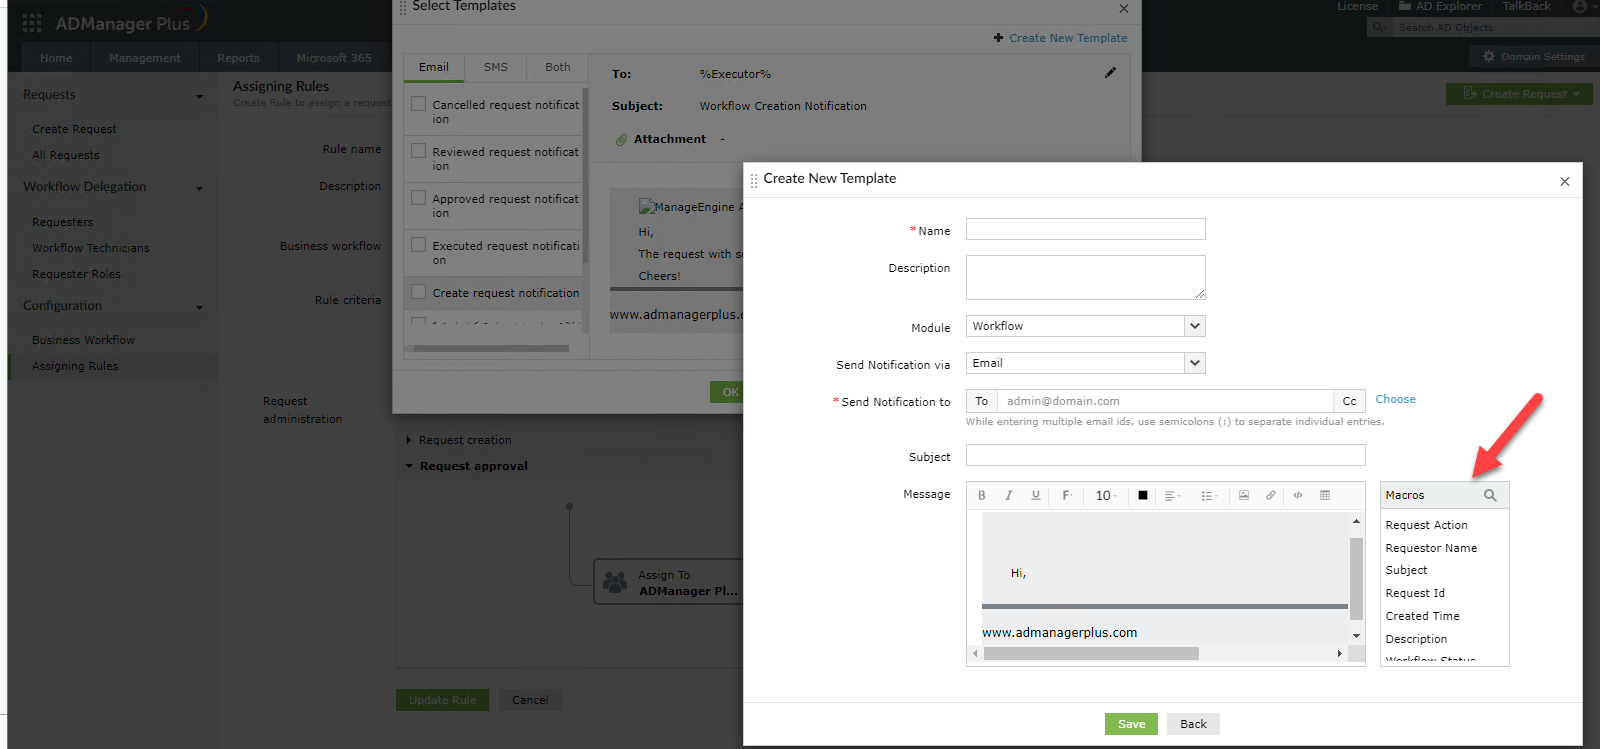This screenshot has width=1600, height=749.
Task: Click the template Description text area
Action: tap(1085, 277)
